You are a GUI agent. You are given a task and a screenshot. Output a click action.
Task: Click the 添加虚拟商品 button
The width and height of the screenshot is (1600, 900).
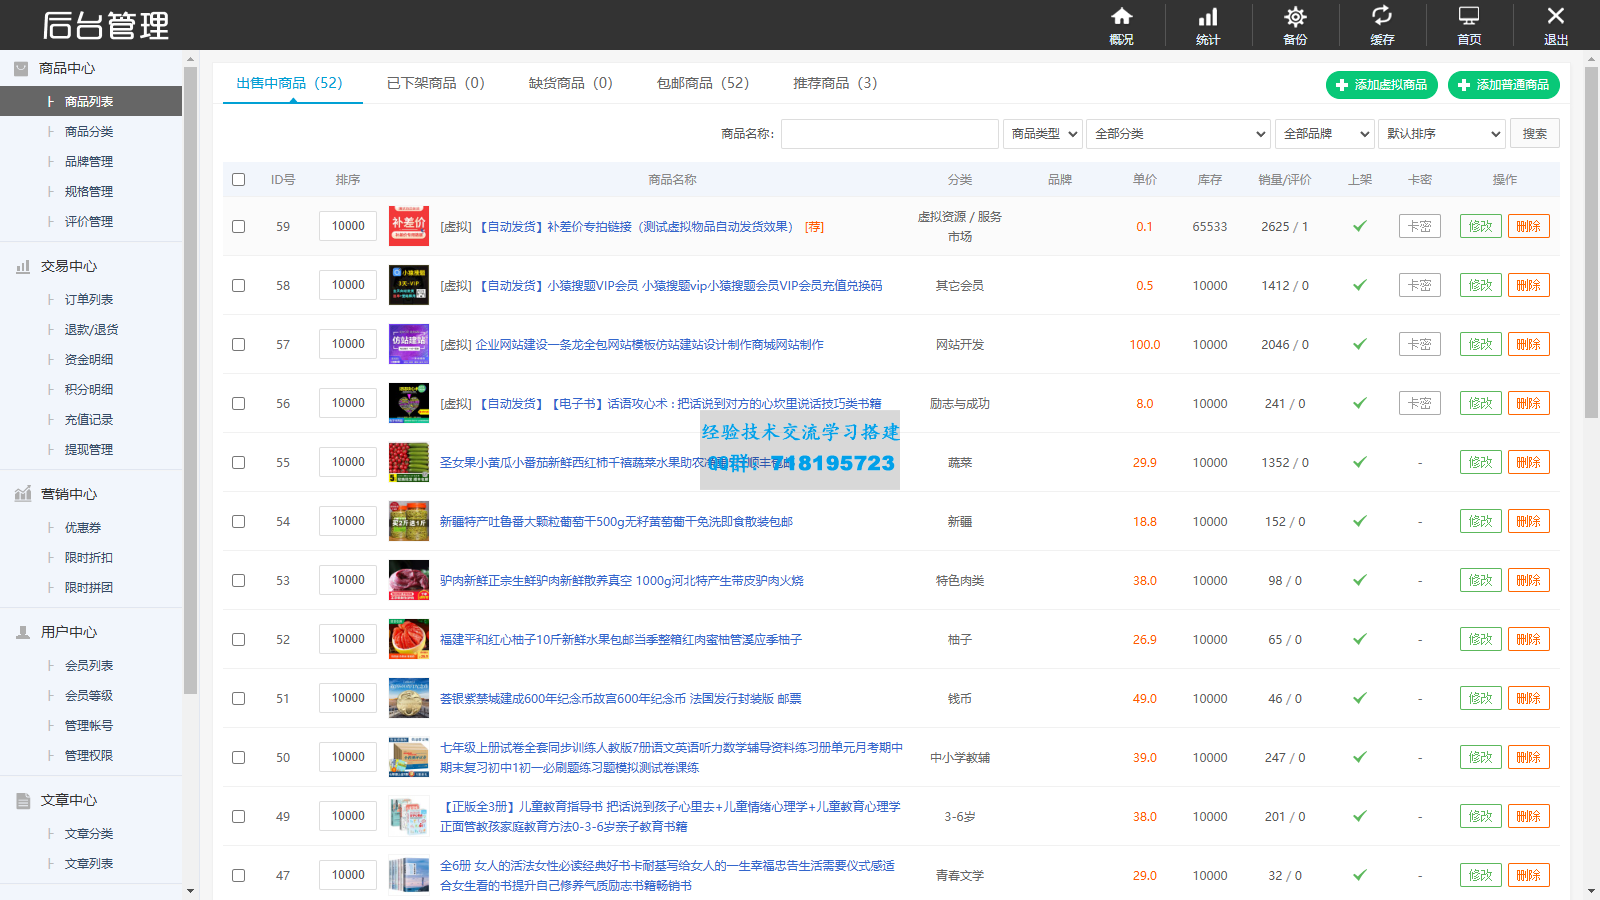[x=1381, y=85]
